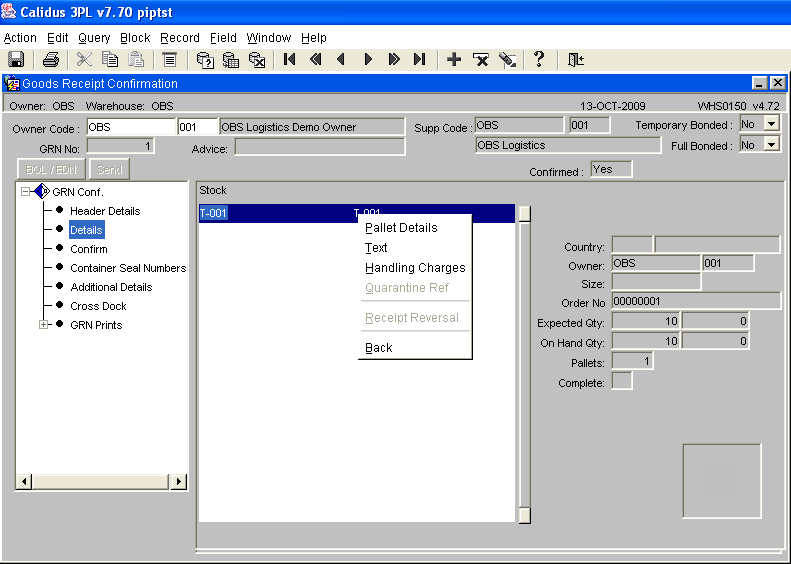Click the Send button
Viewport: 791px width, 564px height.
point(109,170)
